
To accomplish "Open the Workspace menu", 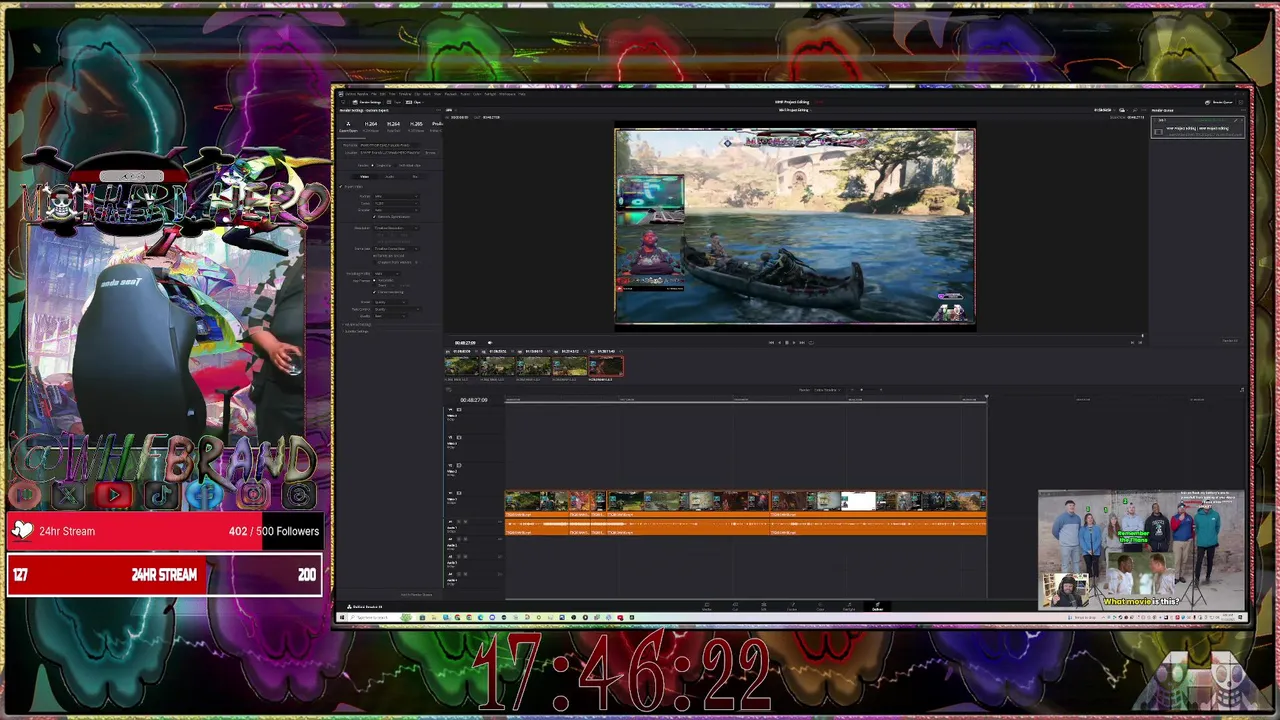I will (507, 94).
